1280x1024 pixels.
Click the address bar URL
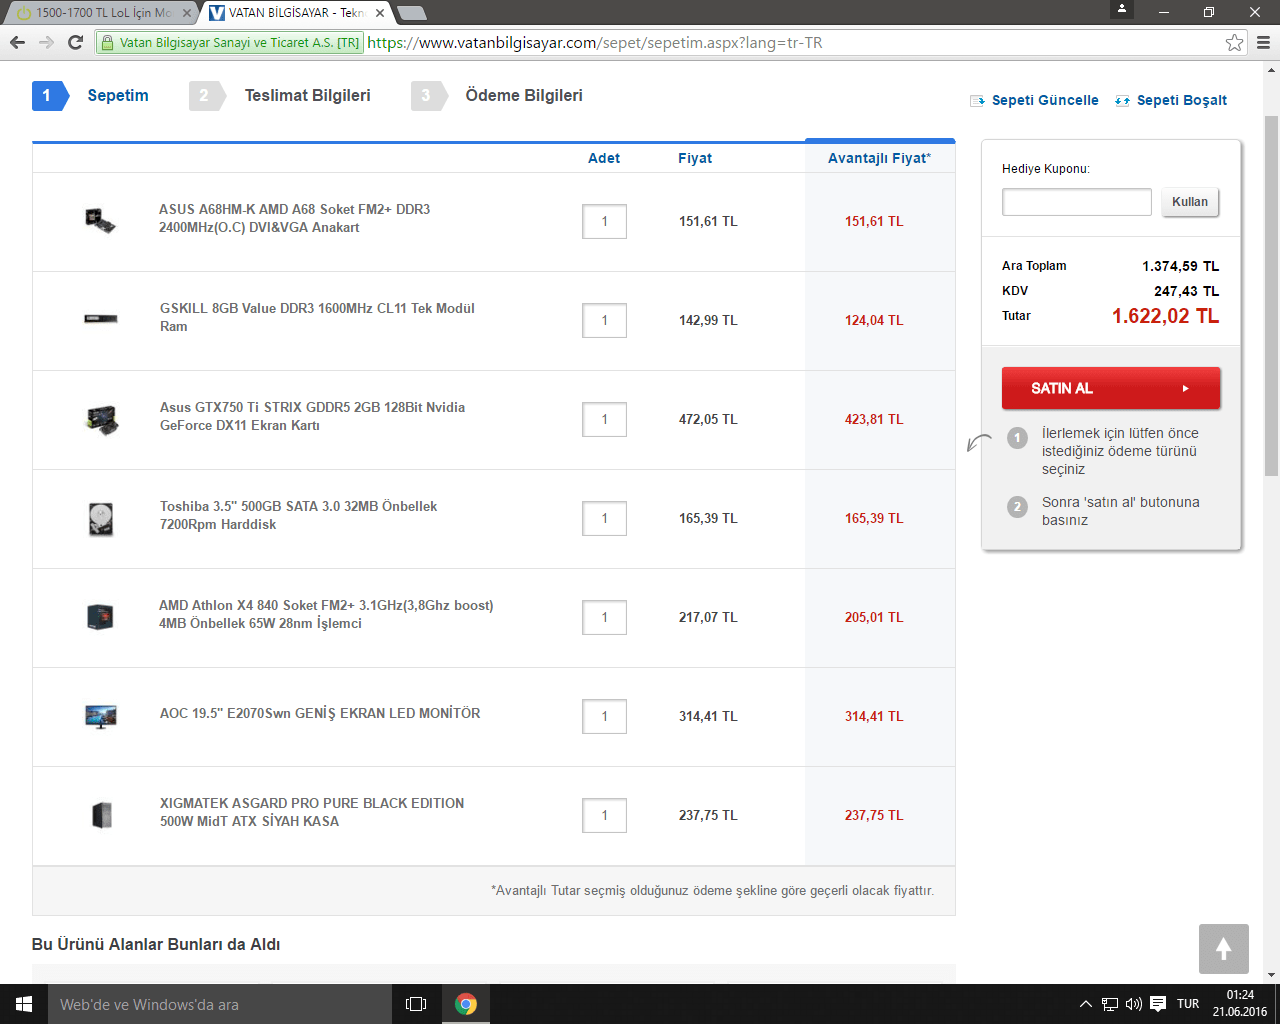click(594, 43)
